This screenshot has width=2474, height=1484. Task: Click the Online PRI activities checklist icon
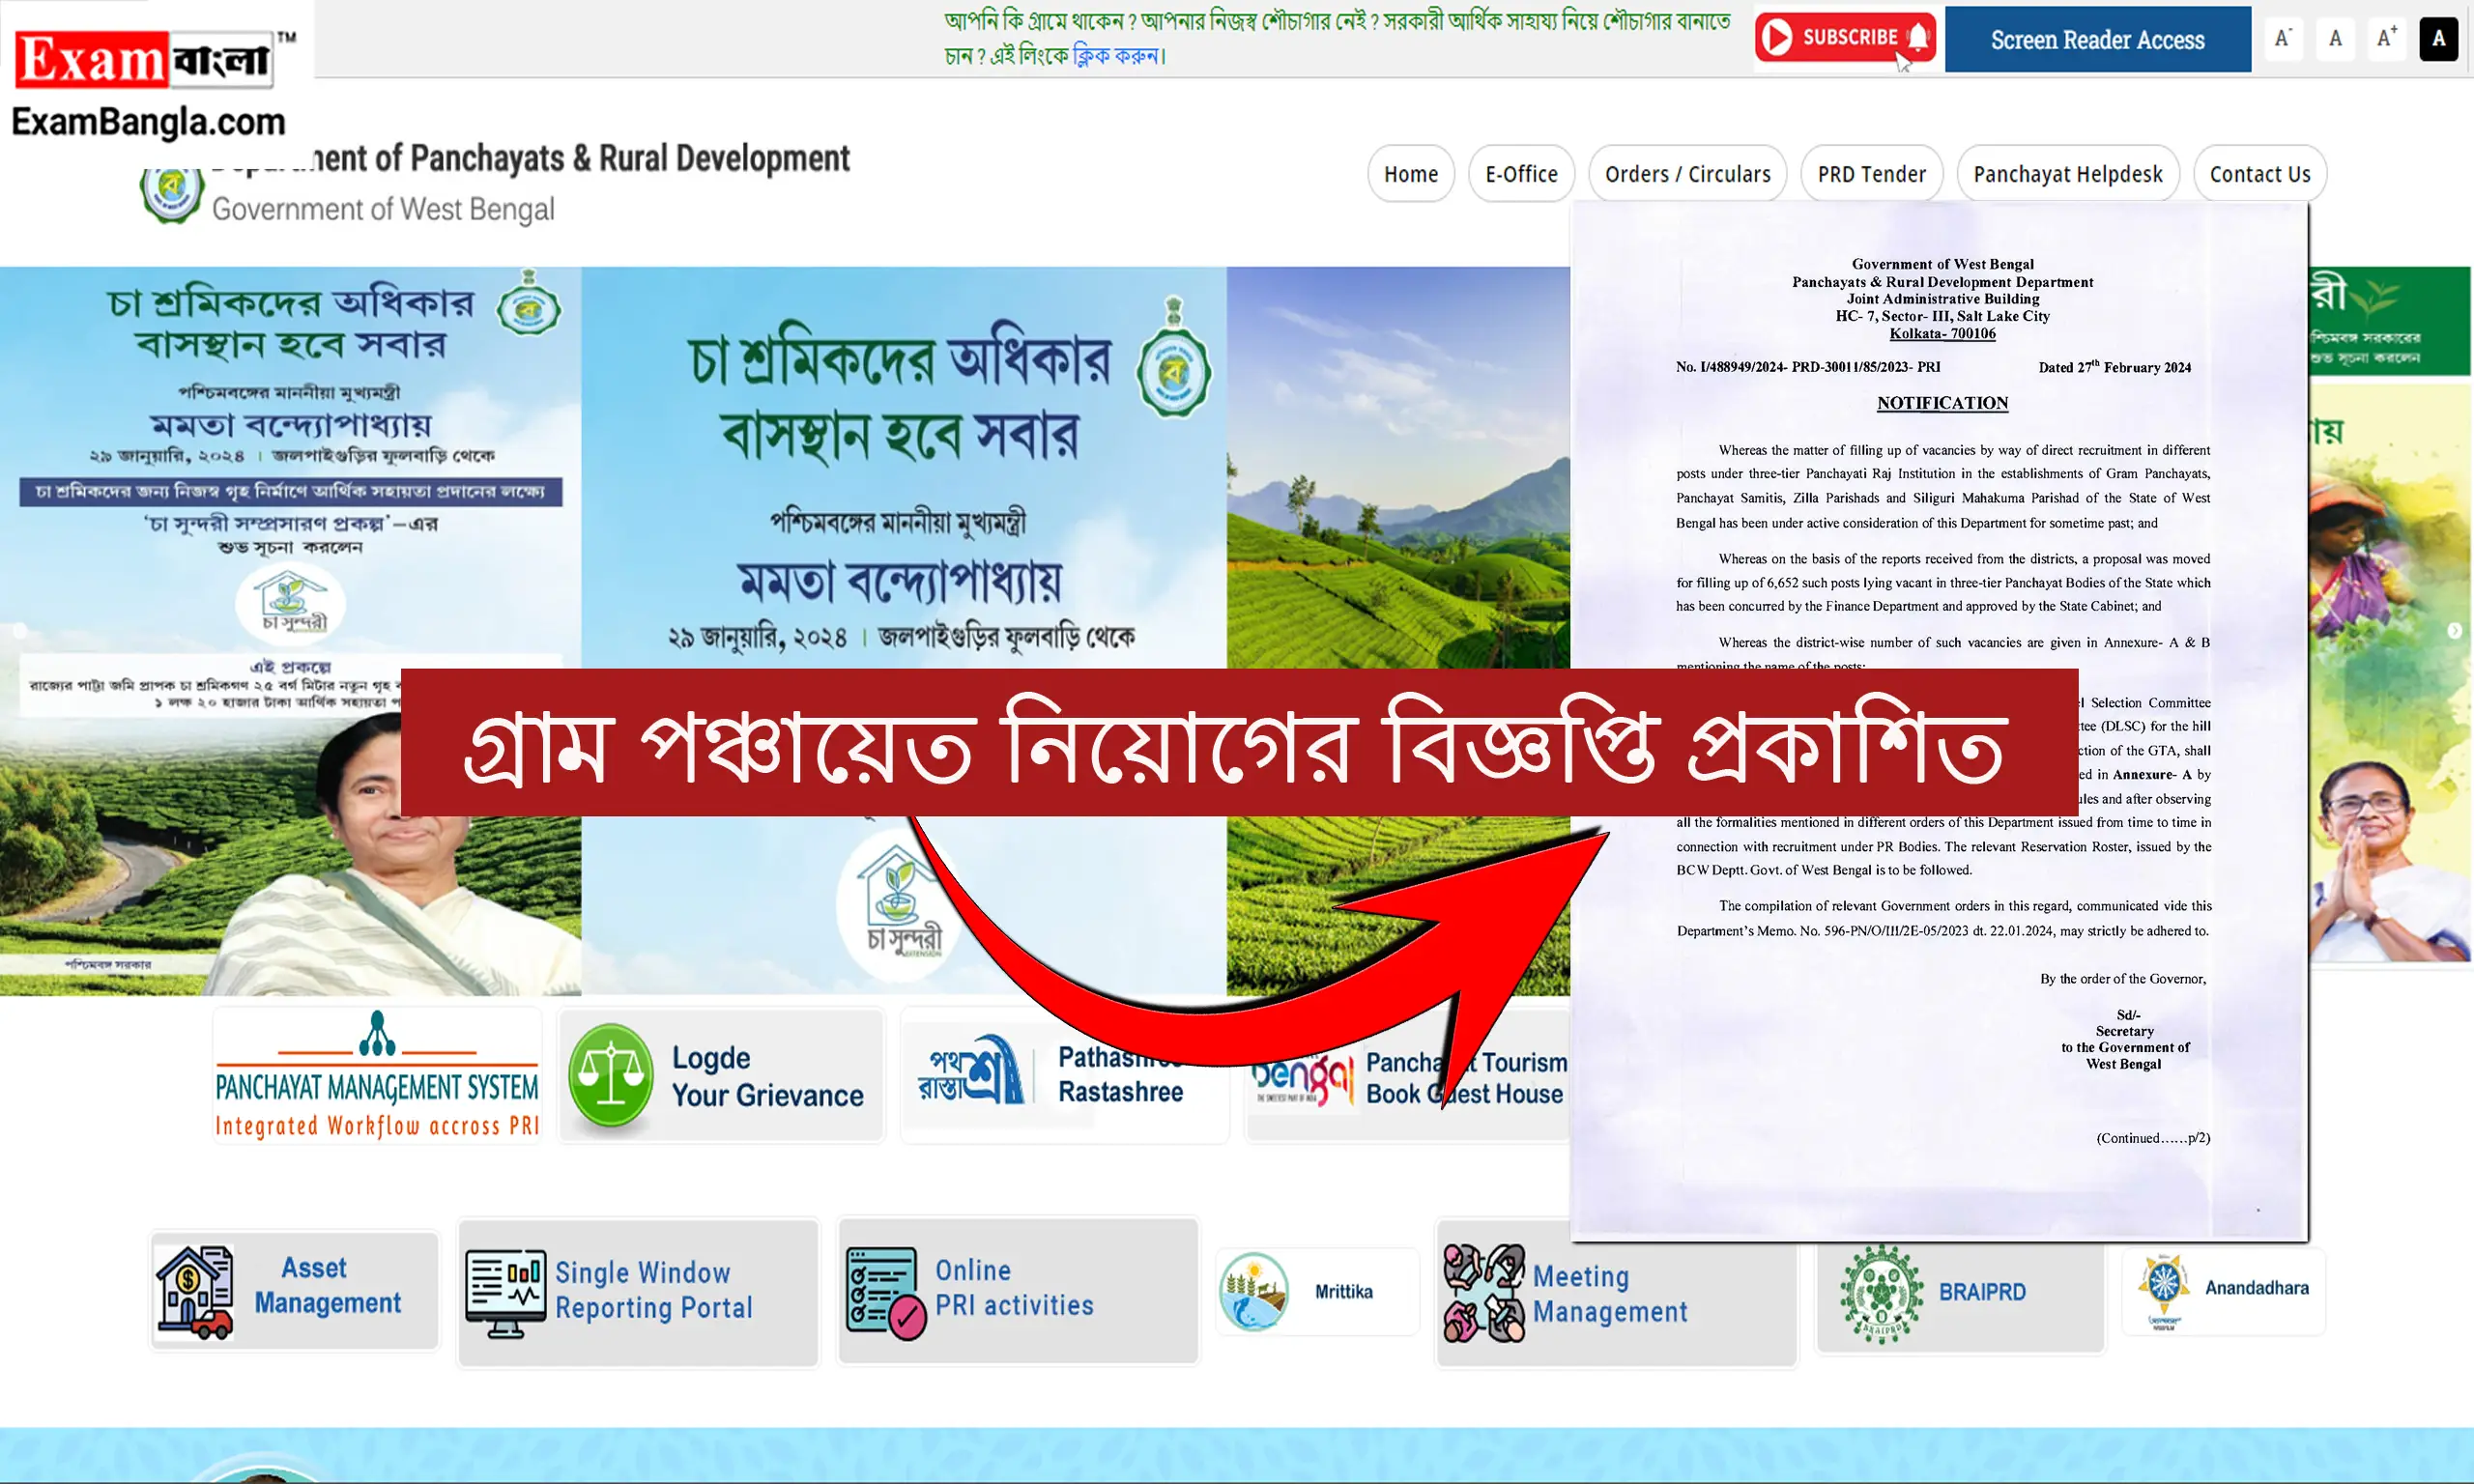click(x=885, y=1293)
